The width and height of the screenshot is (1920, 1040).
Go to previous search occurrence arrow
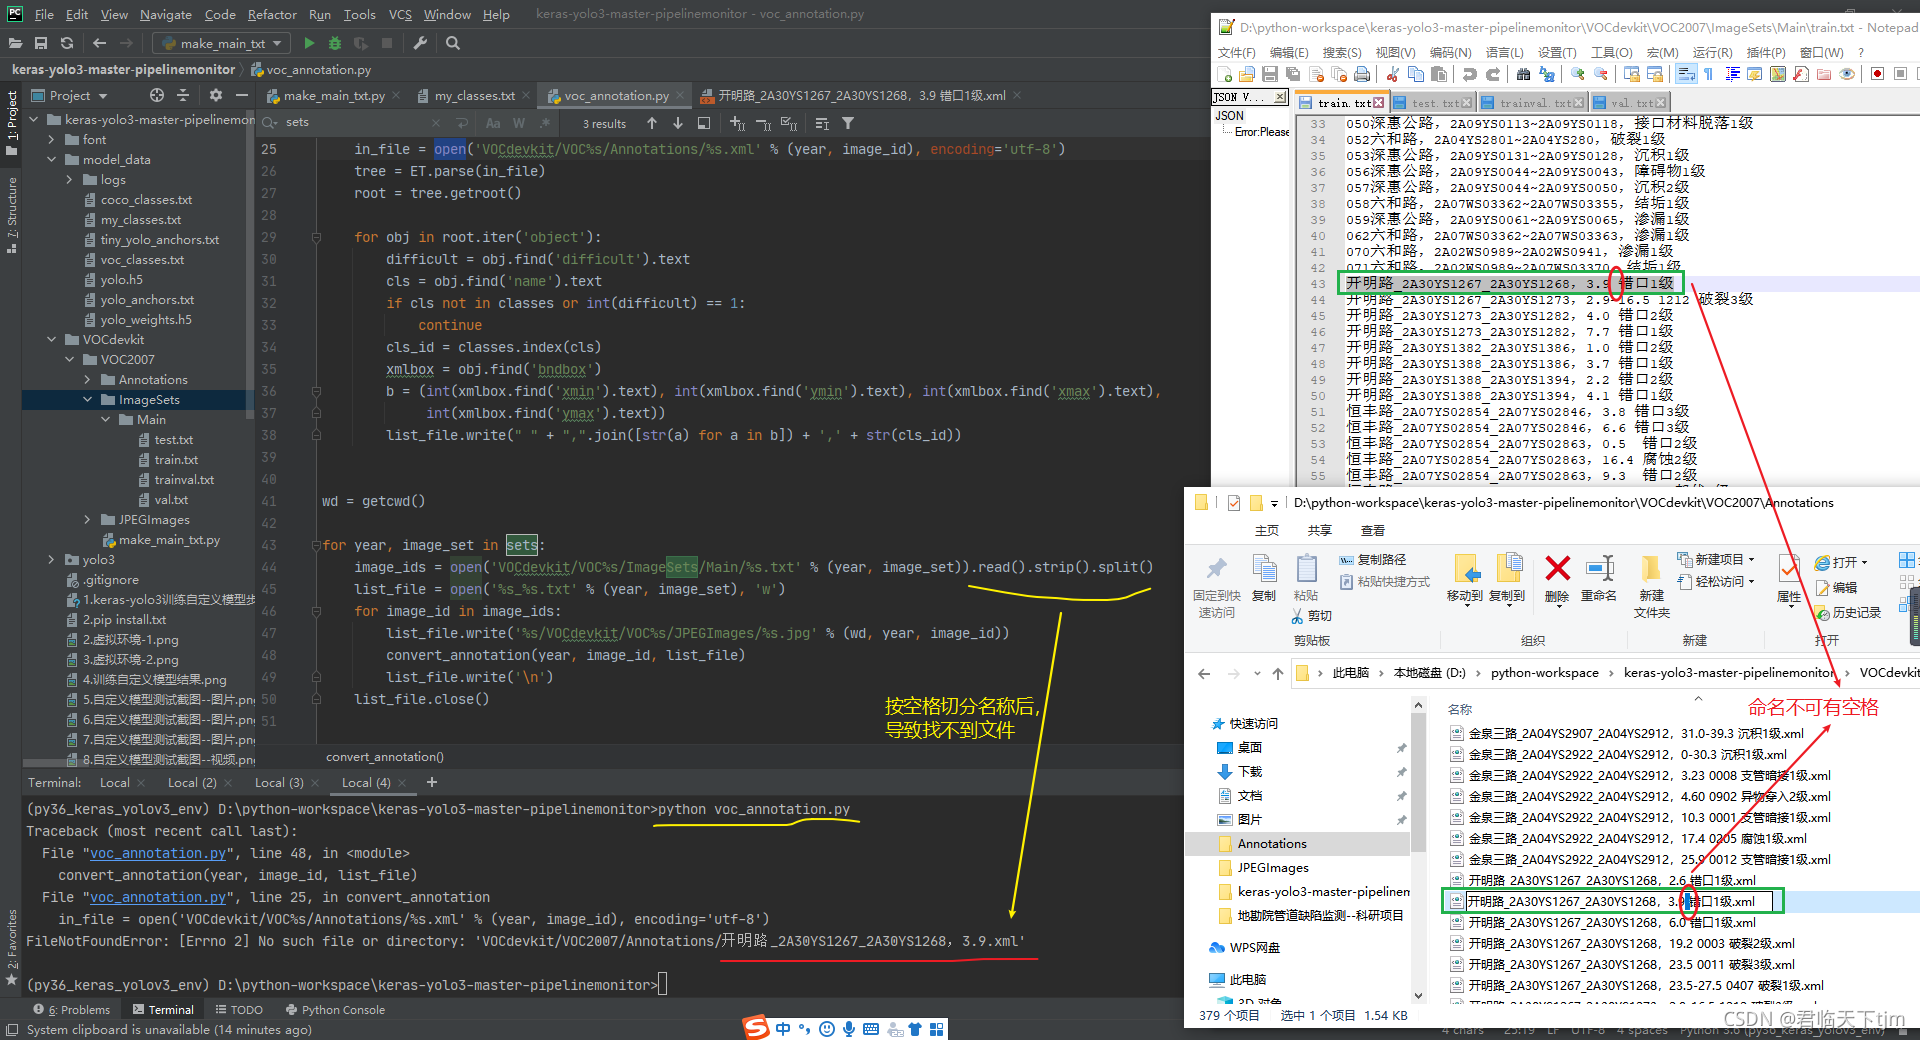click(x=652, y=123)
